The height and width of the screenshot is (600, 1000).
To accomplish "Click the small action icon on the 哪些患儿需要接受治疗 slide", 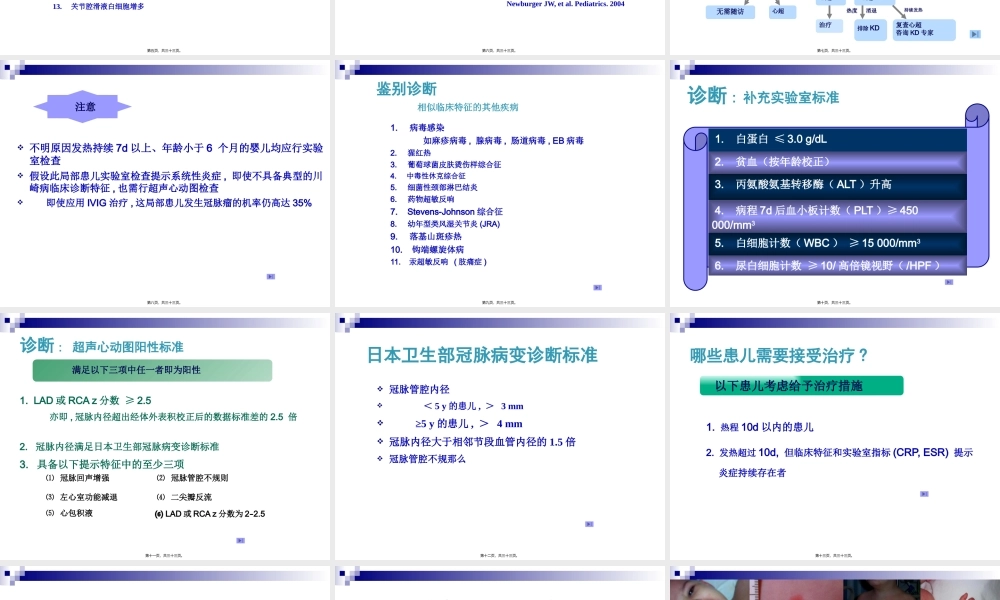I will coord(924,493).
